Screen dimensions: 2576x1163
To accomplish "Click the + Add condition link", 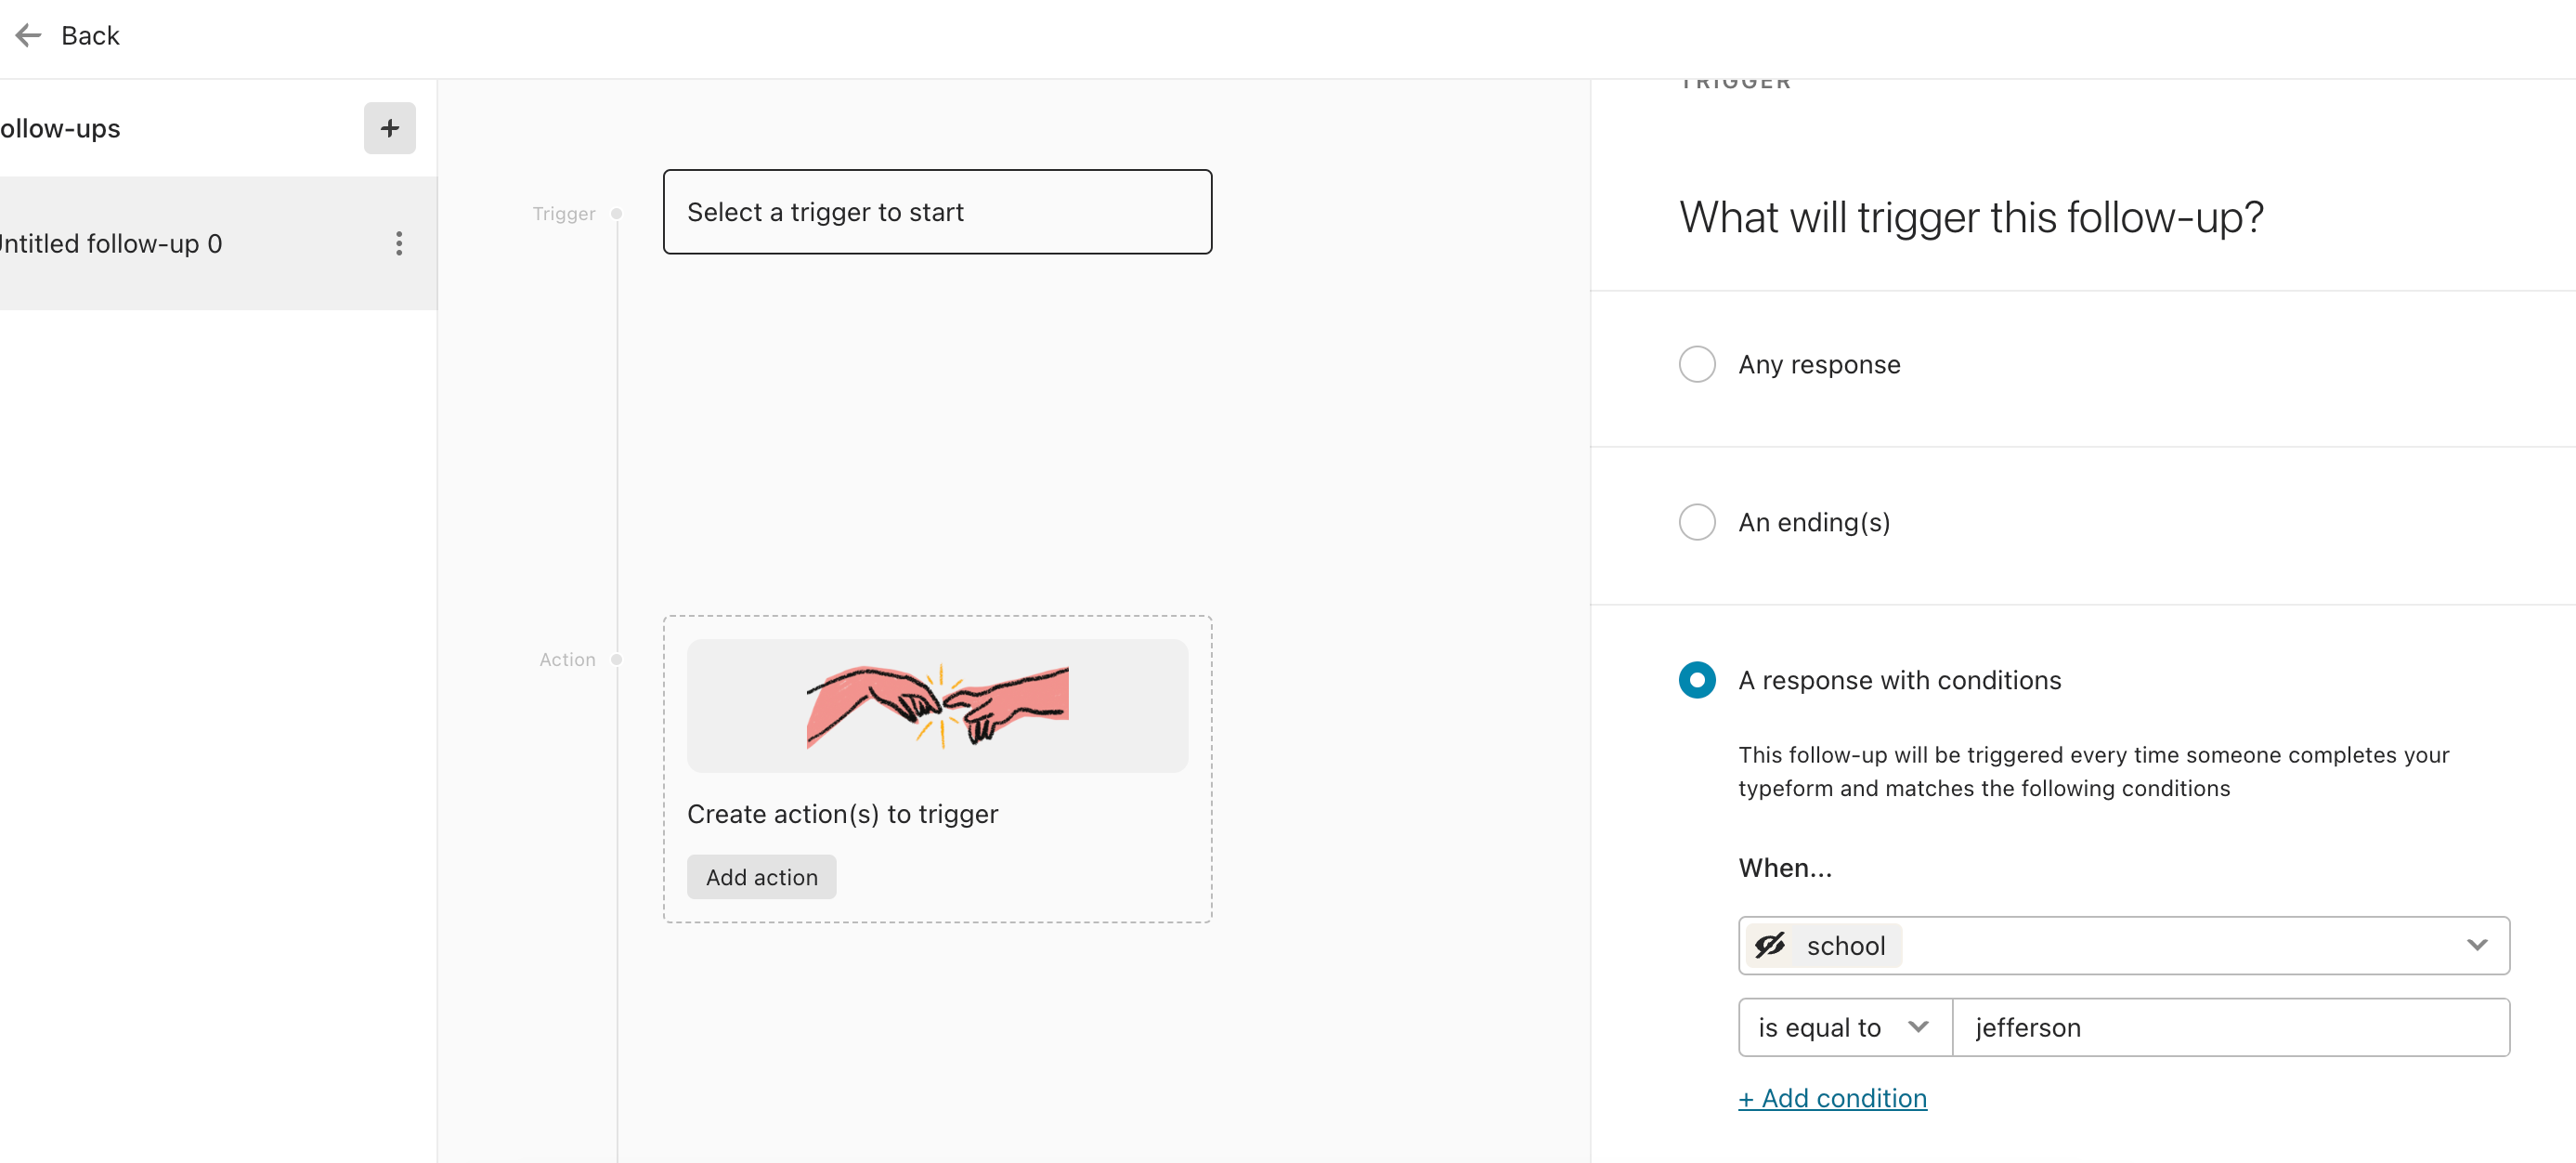I will coord(1832,1098).
